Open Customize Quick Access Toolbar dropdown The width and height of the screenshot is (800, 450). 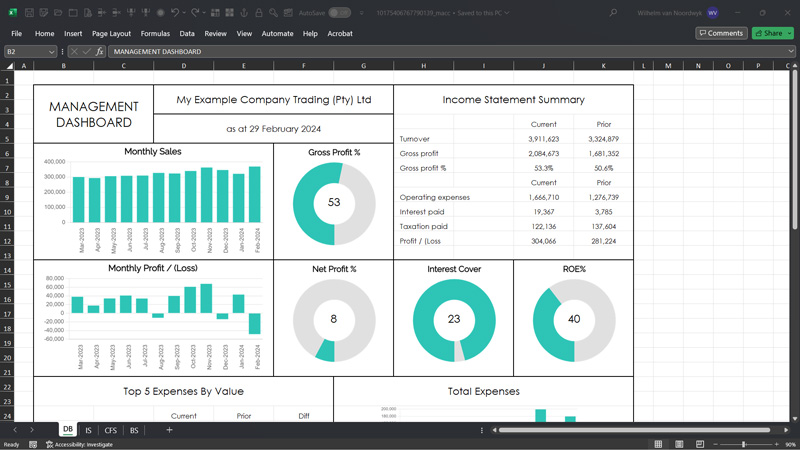(x=362, y=13)
